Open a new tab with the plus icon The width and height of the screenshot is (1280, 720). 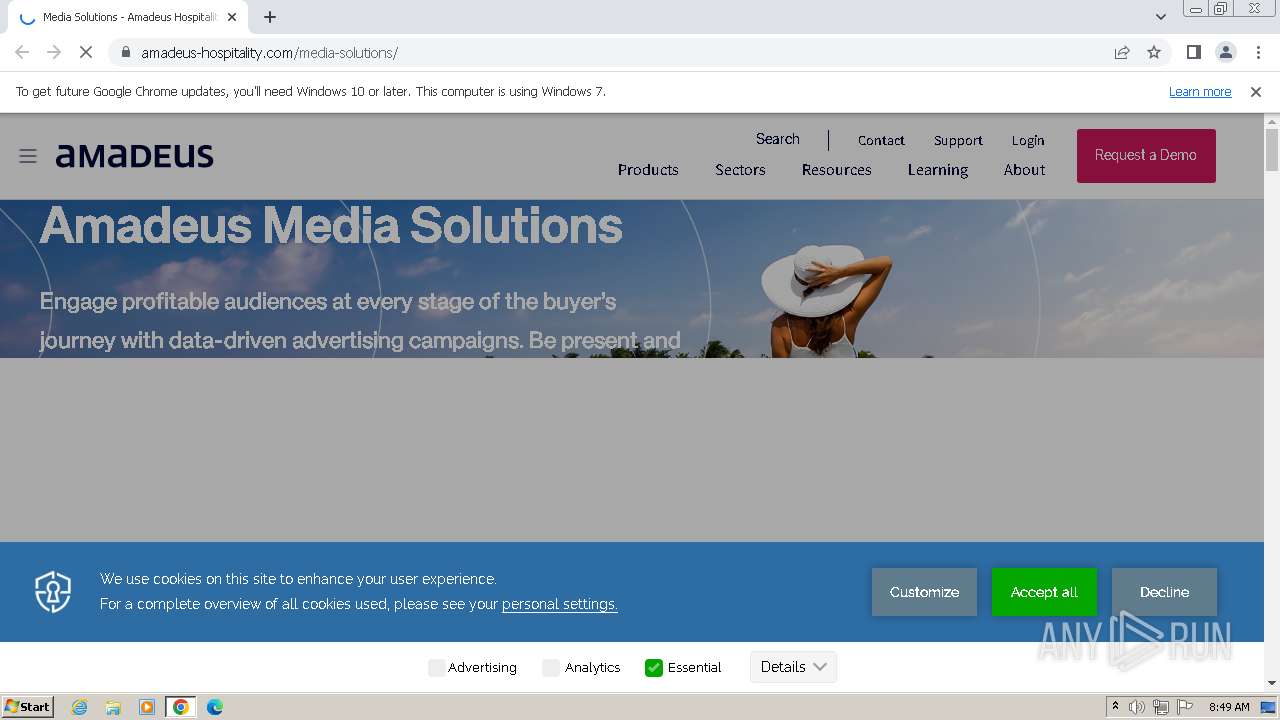pos(270,17)
